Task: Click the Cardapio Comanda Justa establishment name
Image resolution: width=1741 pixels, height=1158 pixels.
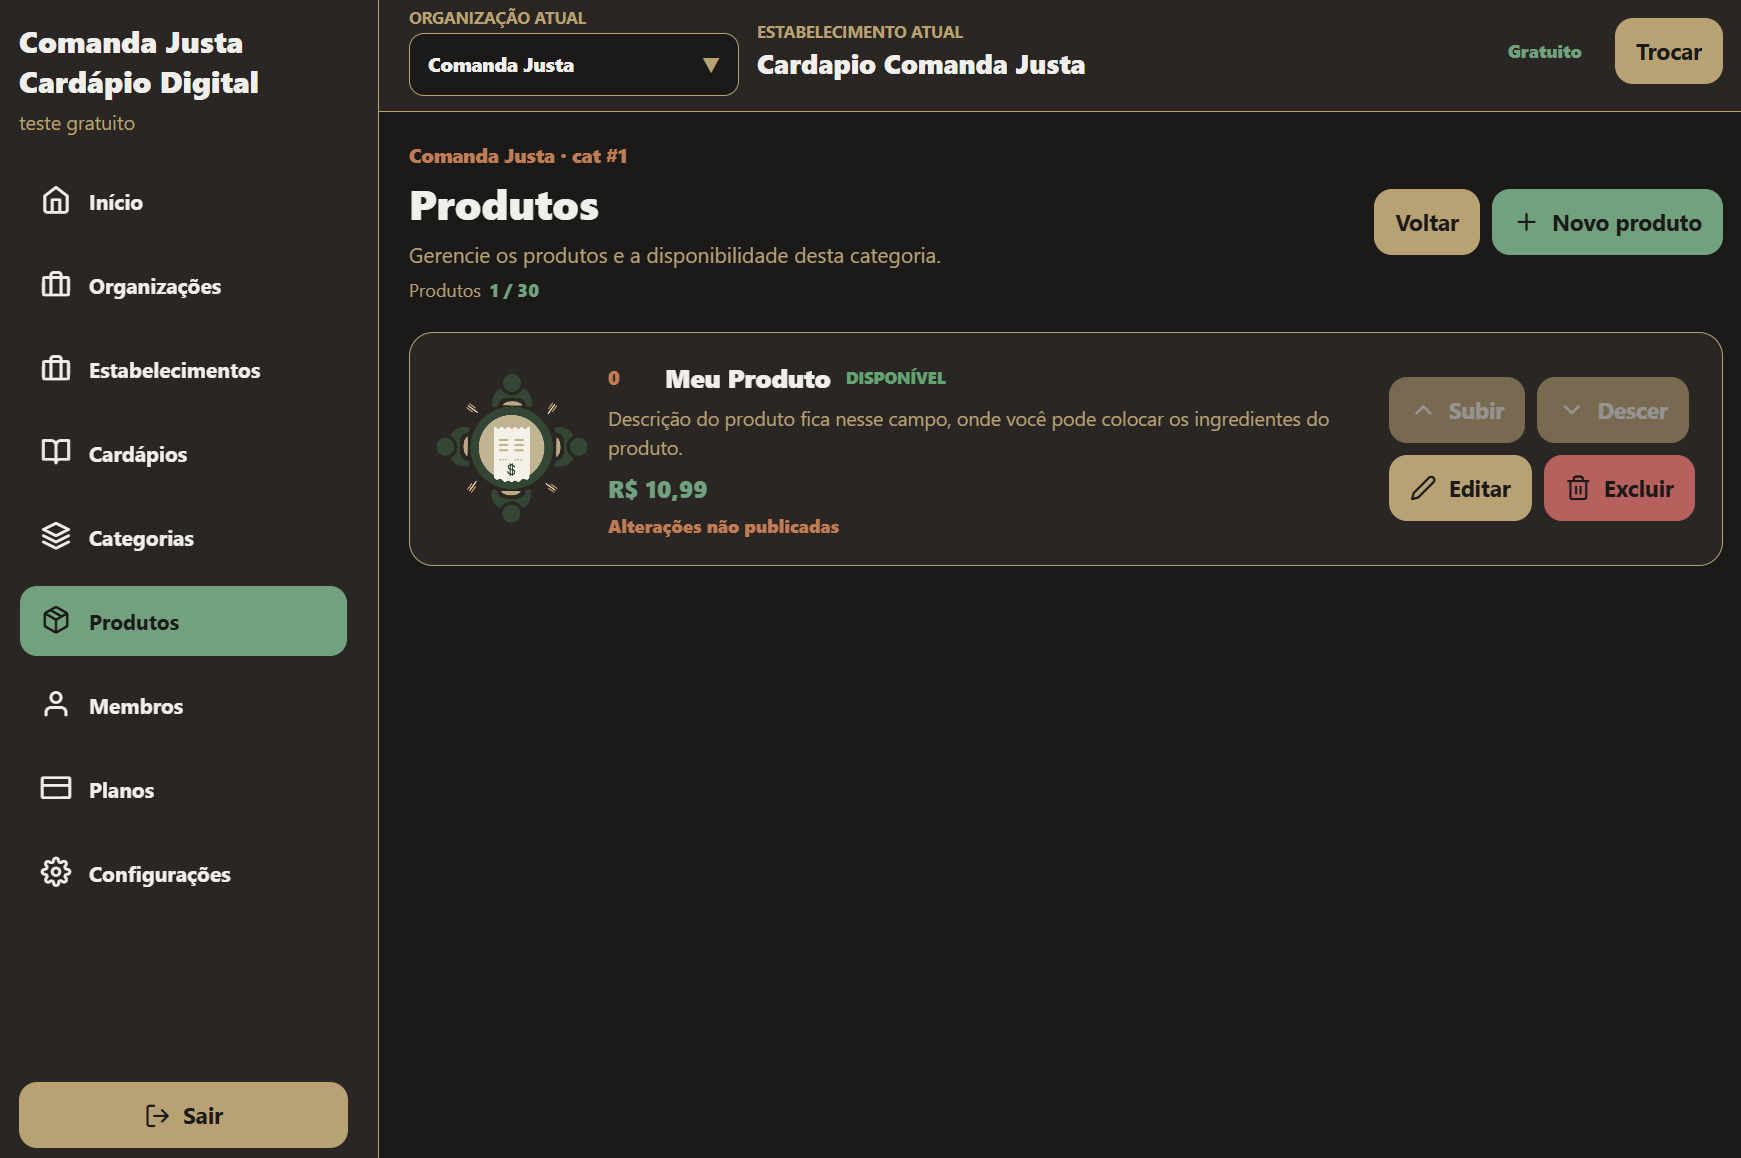Action: (x=921, y=65)
